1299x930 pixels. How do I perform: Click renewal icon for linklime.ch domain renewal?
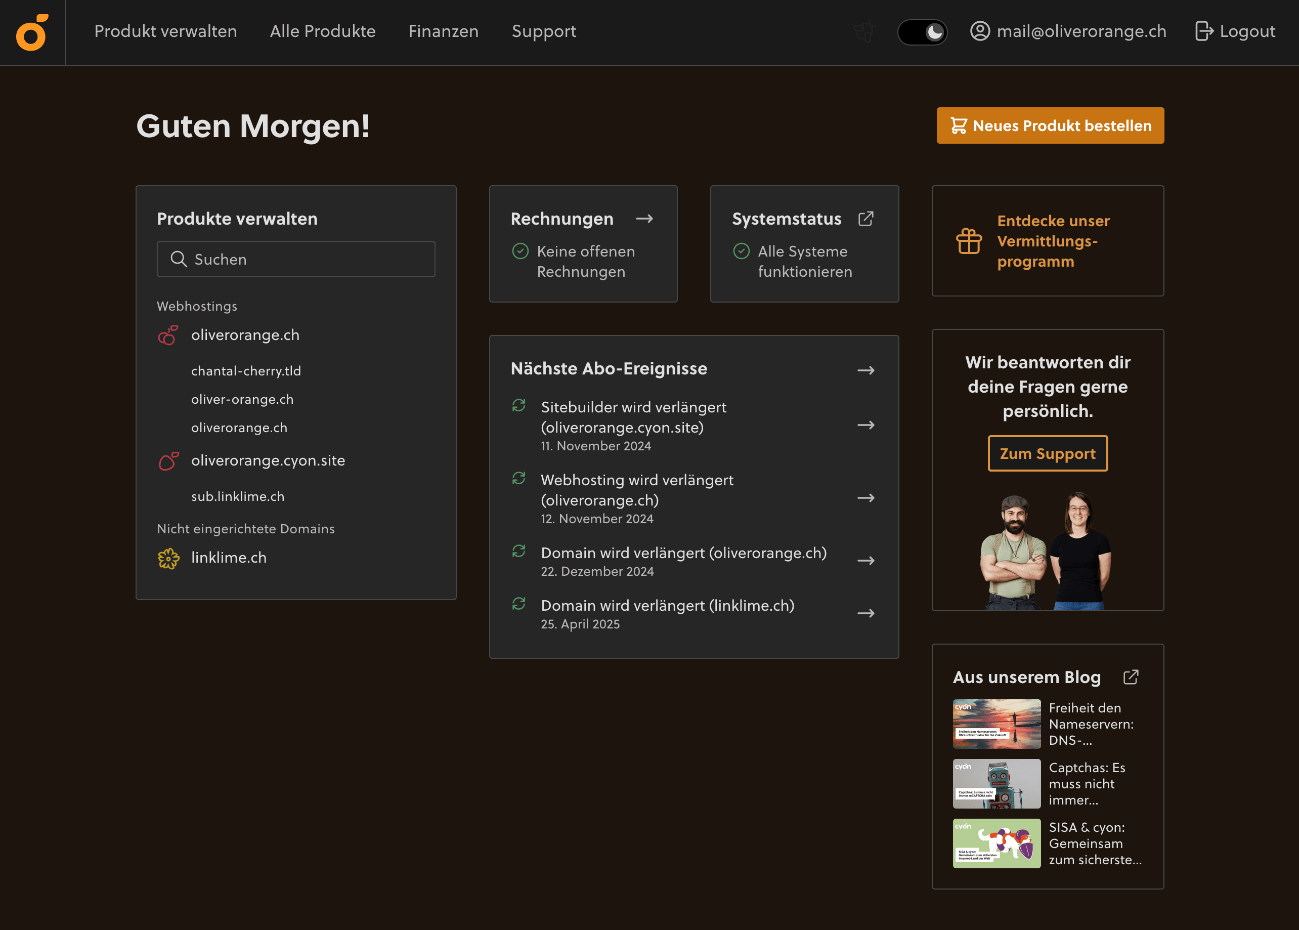point(519,603)
